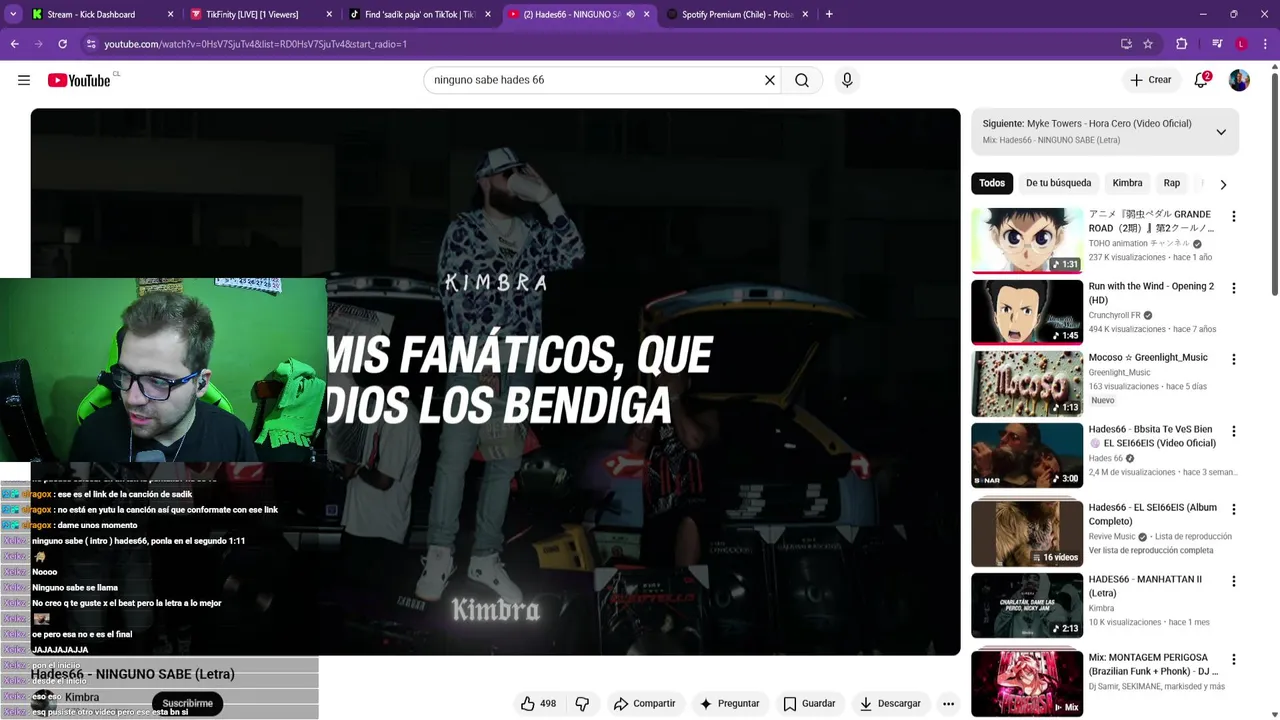Click the Descargar download button

(890, 704)
